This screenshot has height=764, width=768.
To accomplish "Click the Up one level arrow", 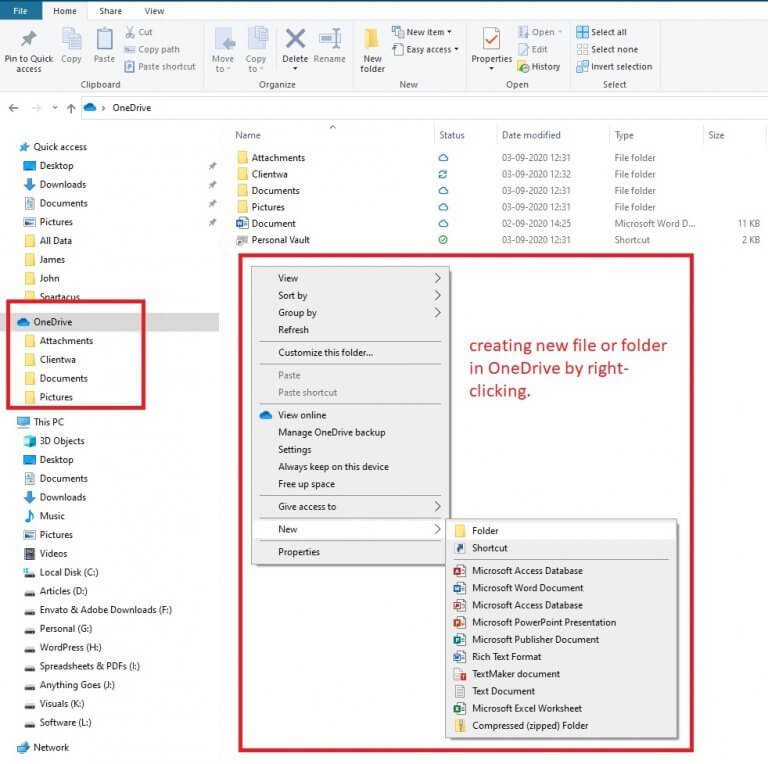I will click(71, 108).
